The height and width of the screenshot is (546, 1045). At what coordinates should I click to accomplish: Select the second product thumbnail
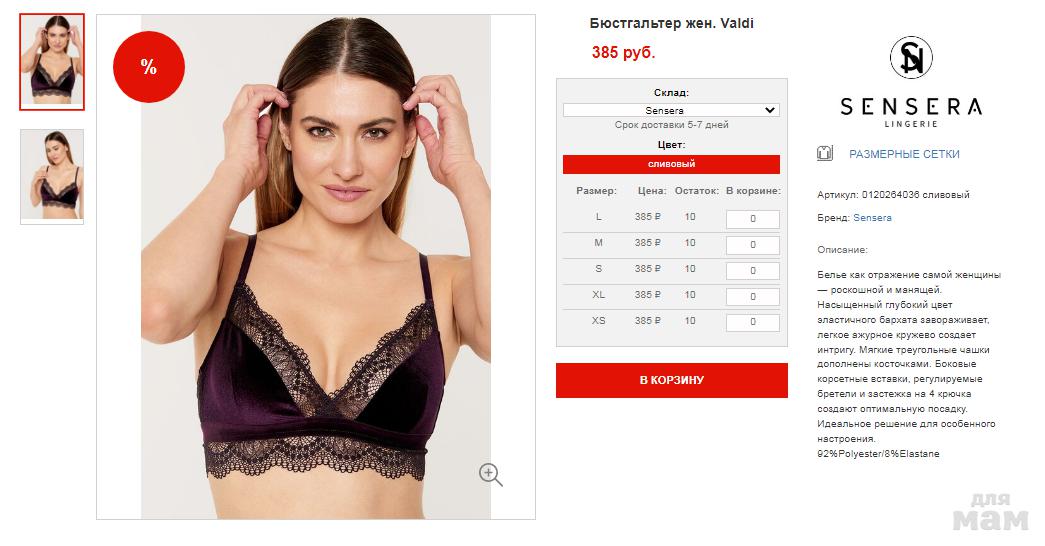(x=52, y=176)
